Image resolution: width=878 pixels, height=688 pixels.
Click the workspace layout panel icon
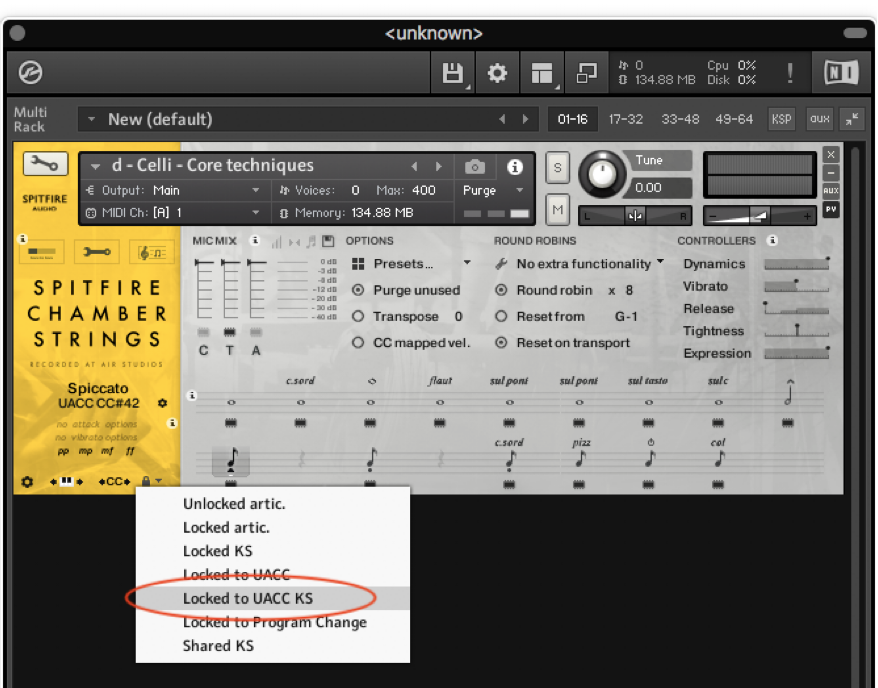click(x=541, y=73)
